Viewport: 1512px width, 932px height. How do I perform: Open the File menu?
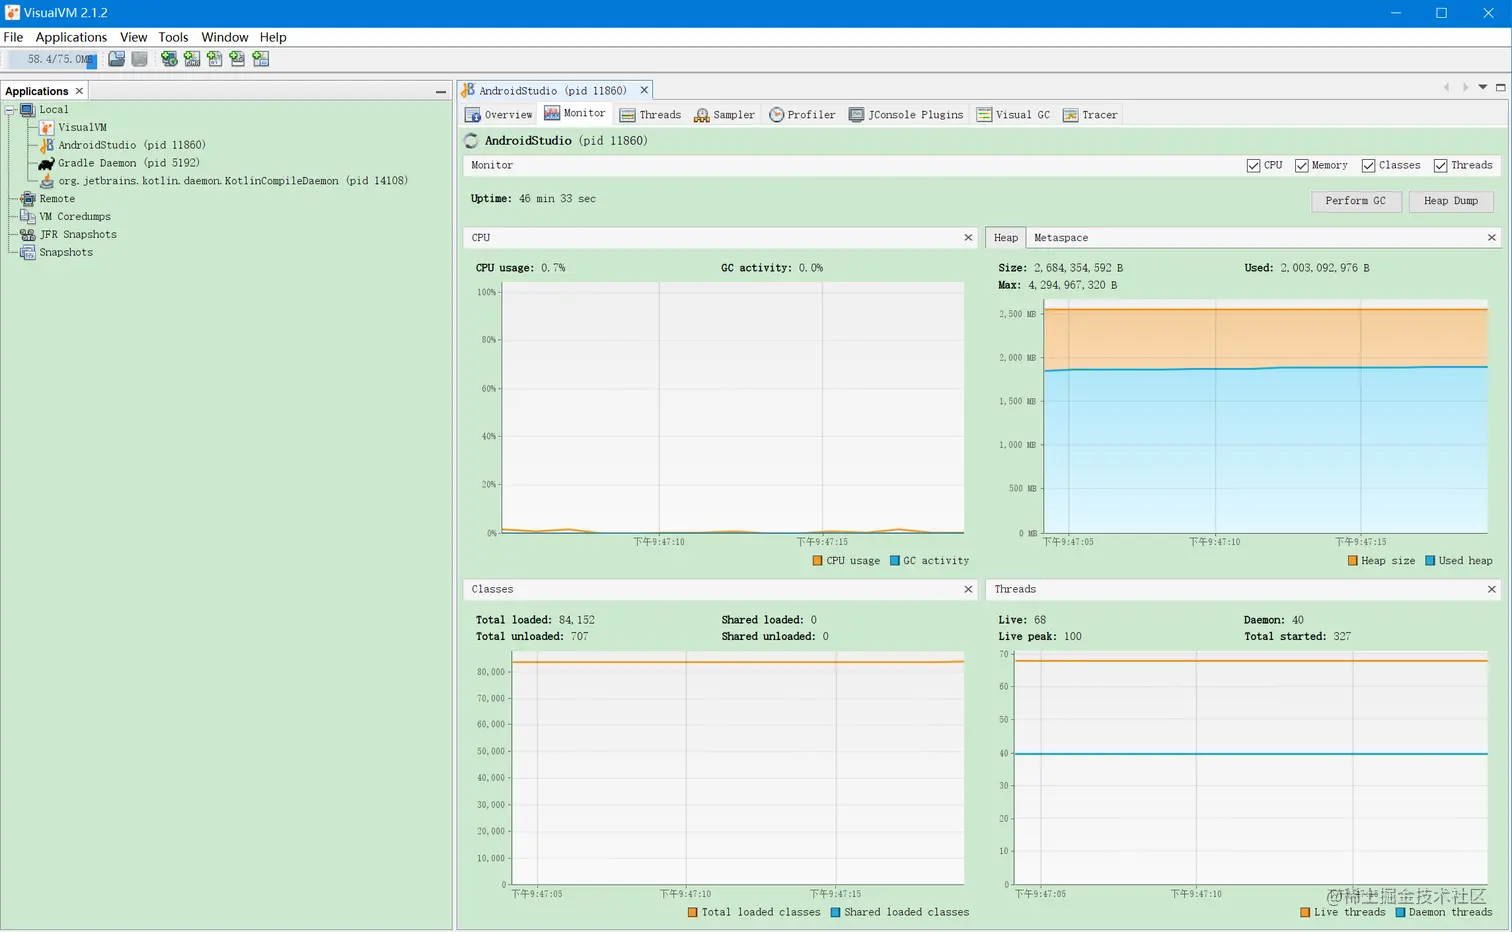coord(14,37)
